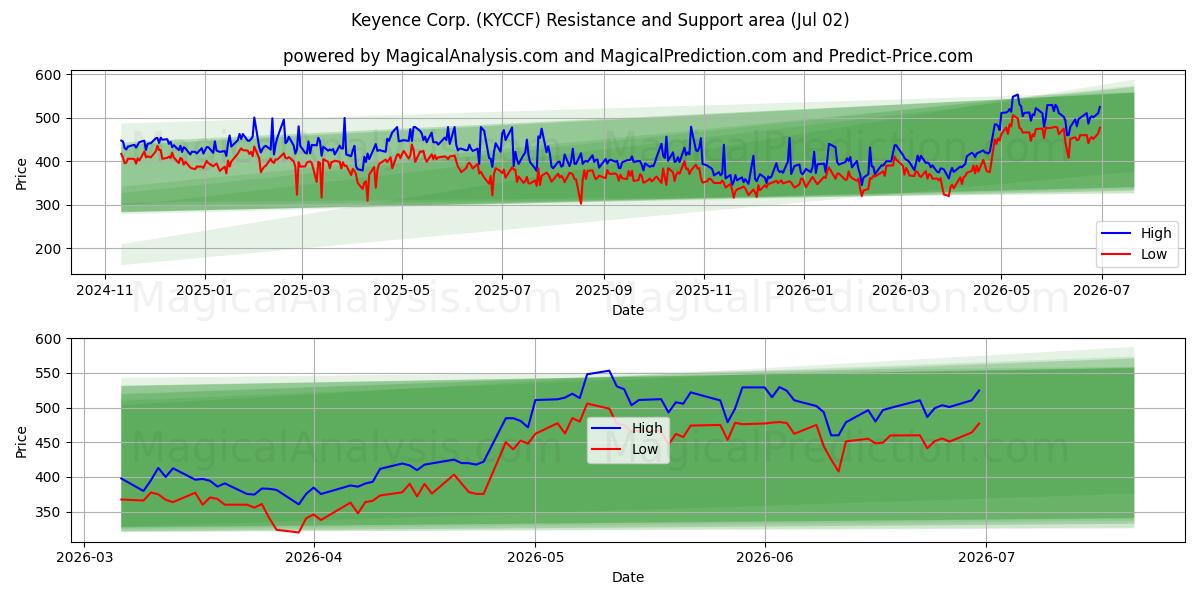The width and height of the screenshot is (1200, 600).
Task: Click the 'Date' axis label under lower chart
Action: (628, 577)
